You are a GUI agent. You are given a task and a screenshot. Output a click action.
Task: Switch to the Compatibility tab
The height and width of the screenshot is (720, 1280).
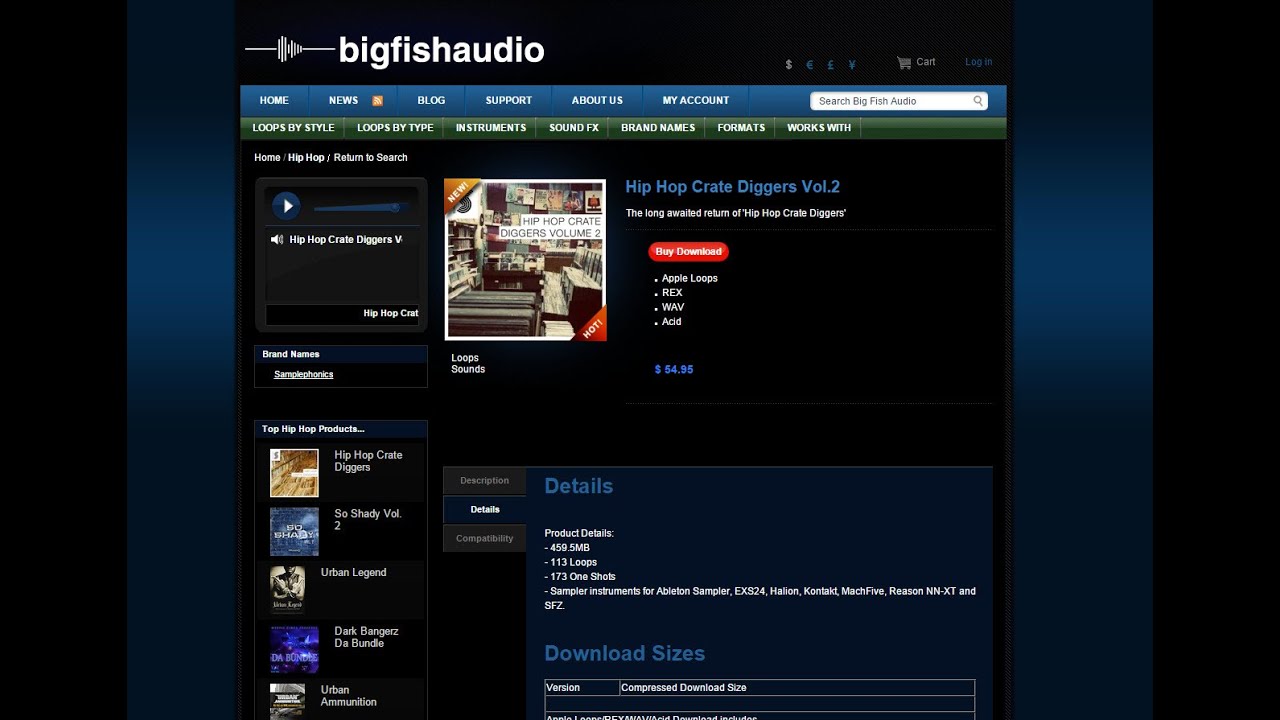(484, 539)
